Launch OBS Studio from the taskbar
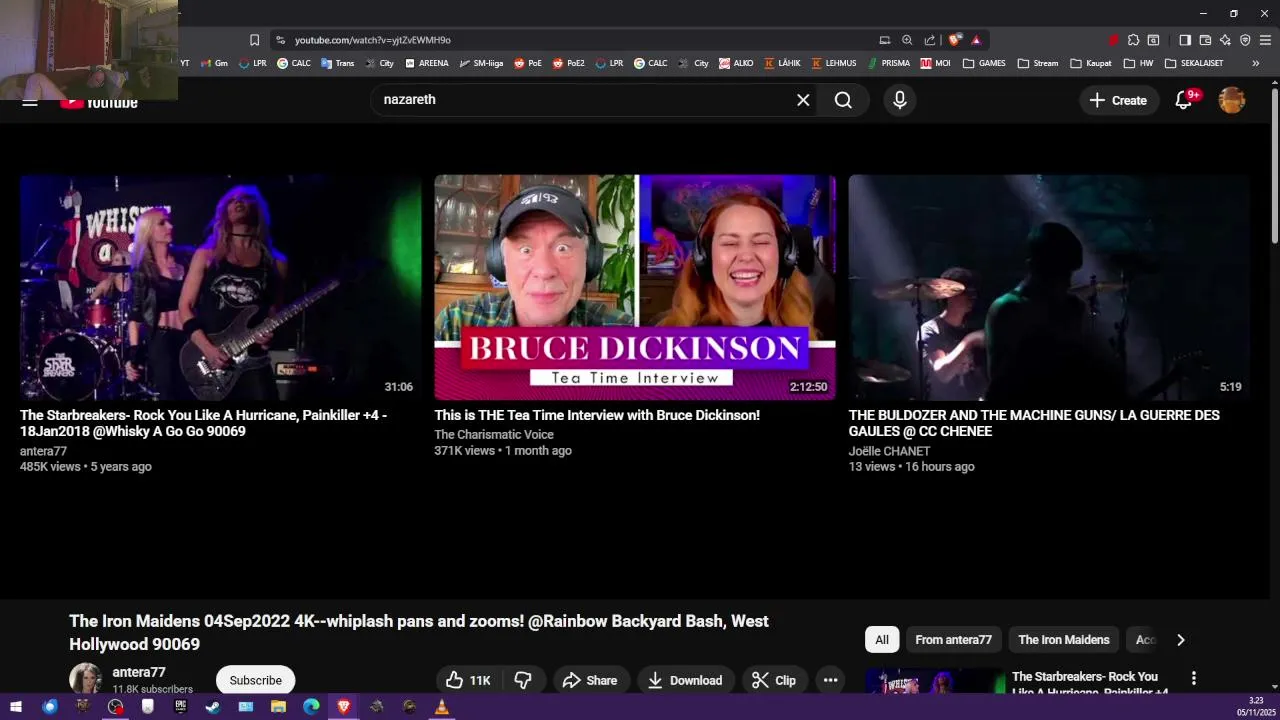 [116, 707]
